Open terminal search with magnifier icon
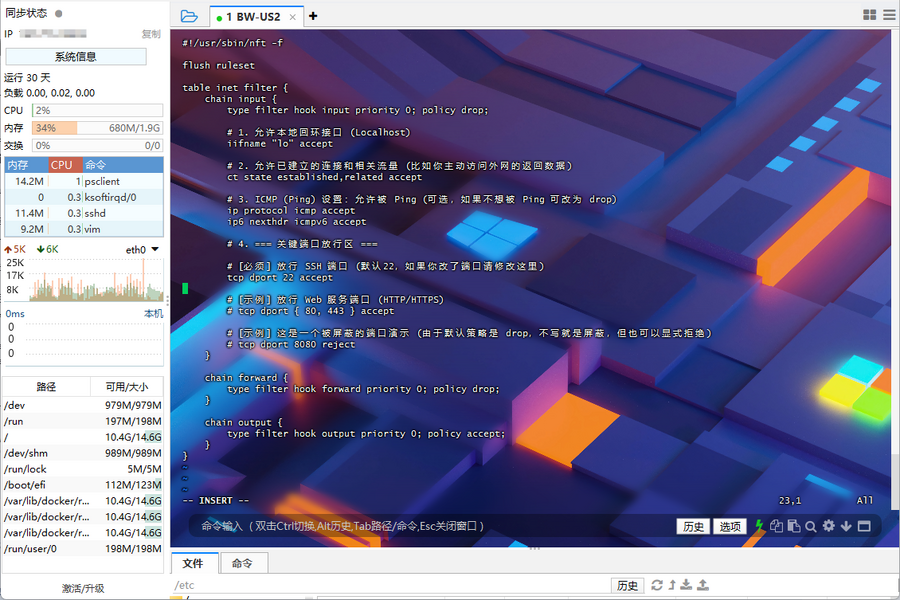This screenshot has width=900, height=600. [811, 526]
